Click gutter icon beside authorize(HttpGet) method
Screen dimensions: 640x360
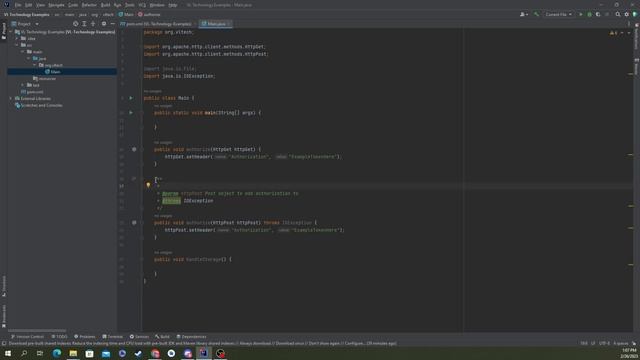pos(134,149)
